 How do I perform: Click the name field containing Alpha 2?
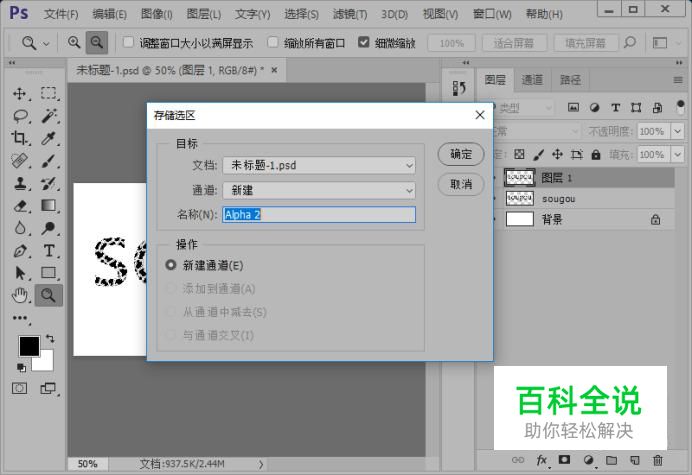(319, 215)
